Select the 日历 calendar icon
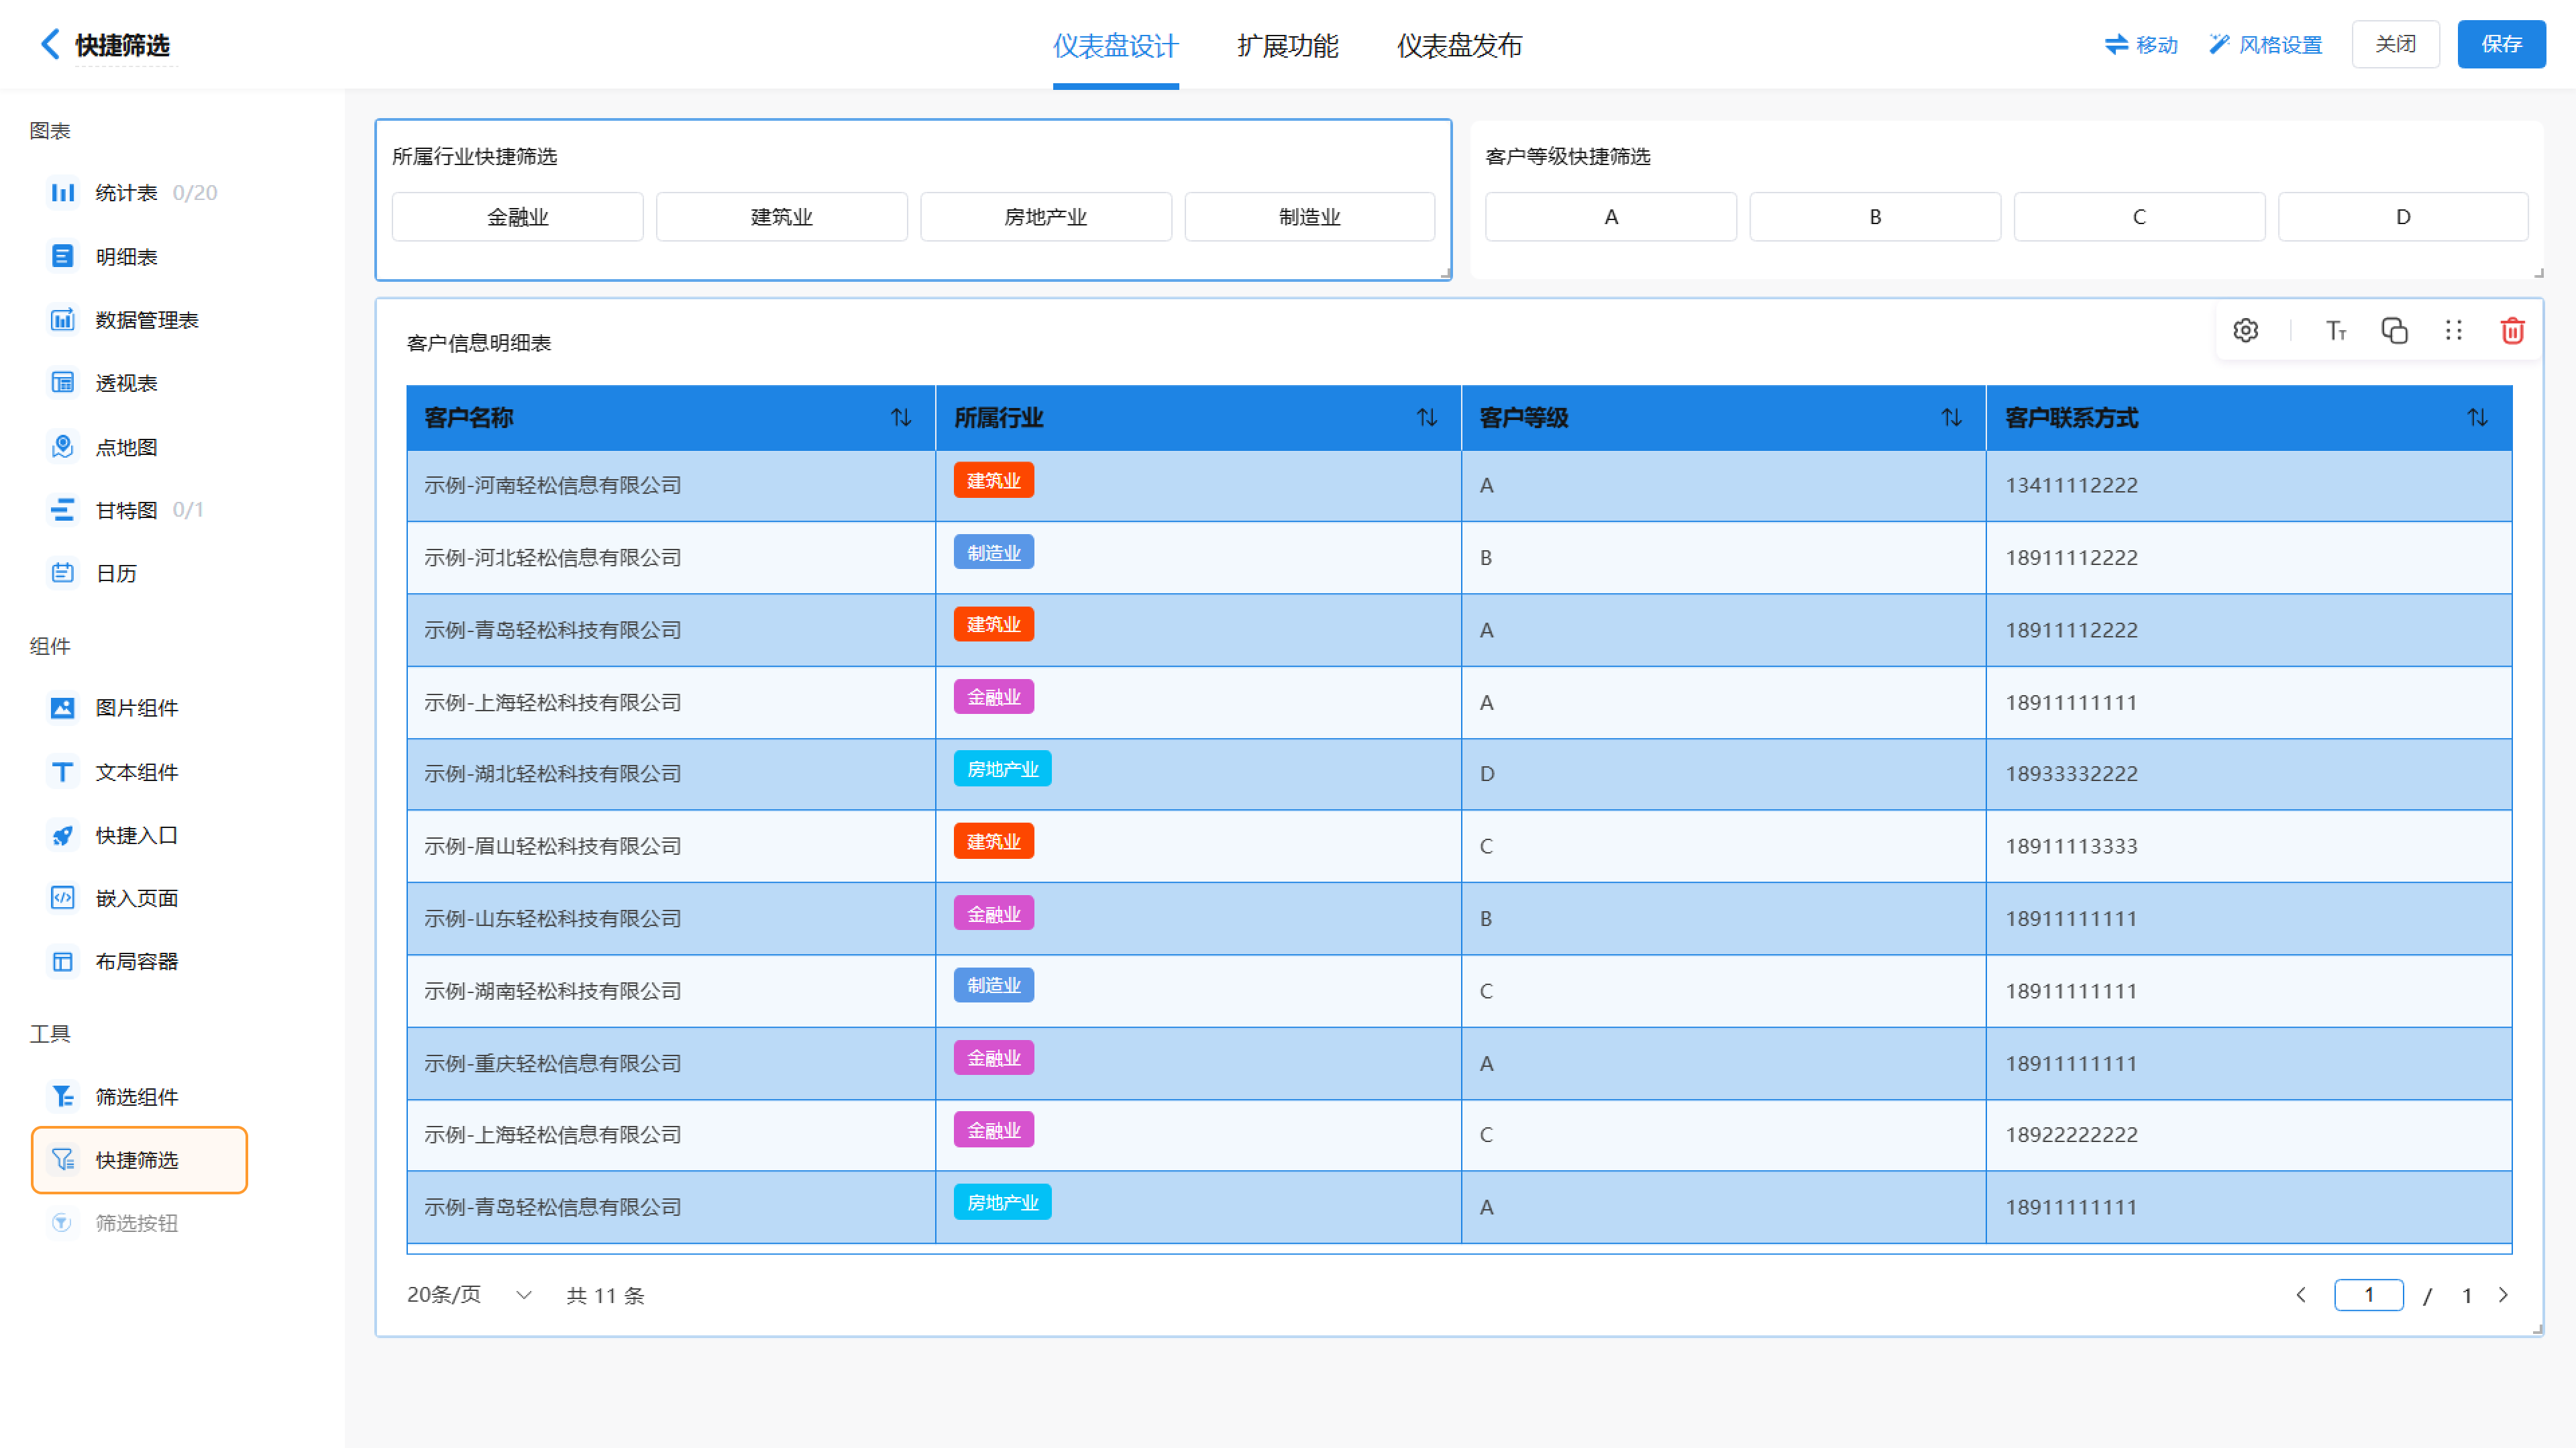Screen dimensions: 2576x1448 (62, 572)
